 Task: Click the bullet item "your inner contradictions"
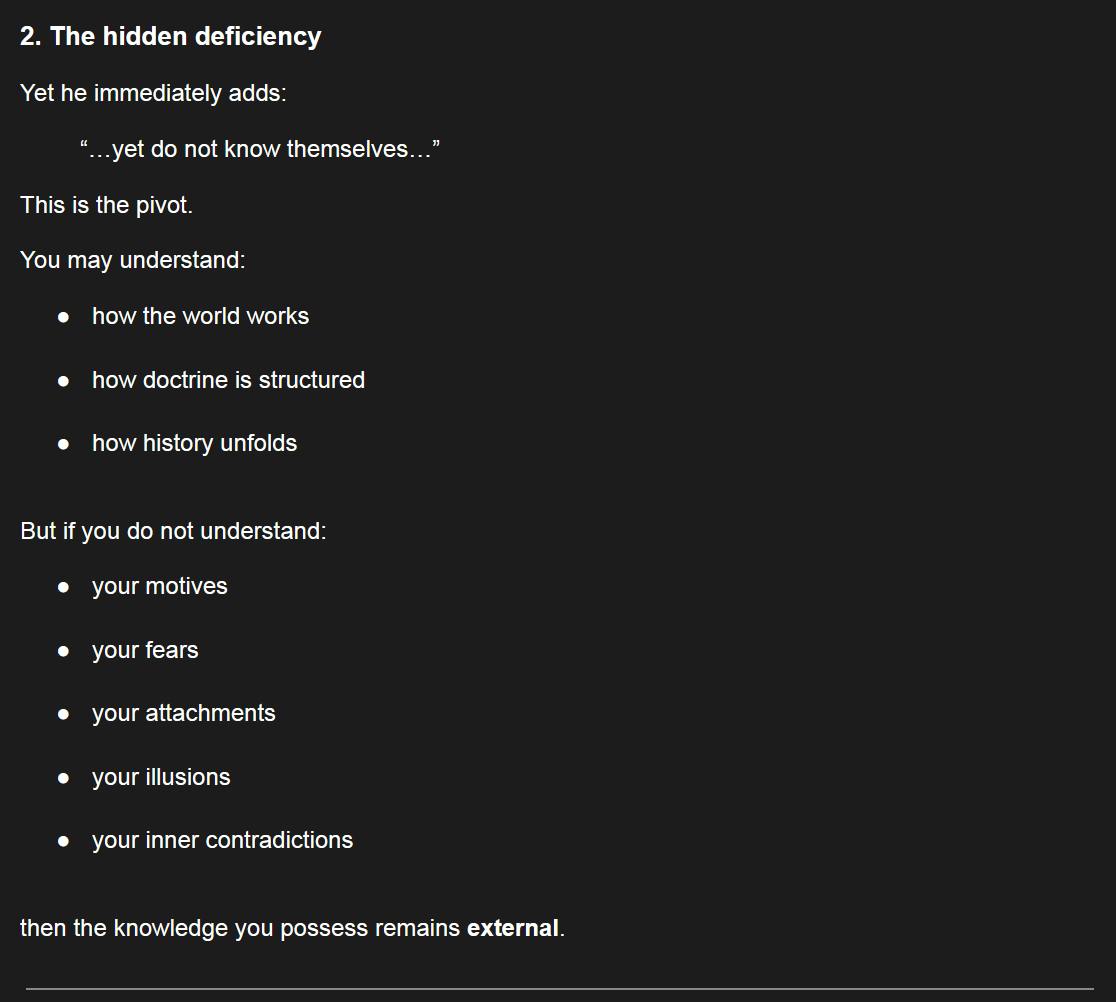222,840
